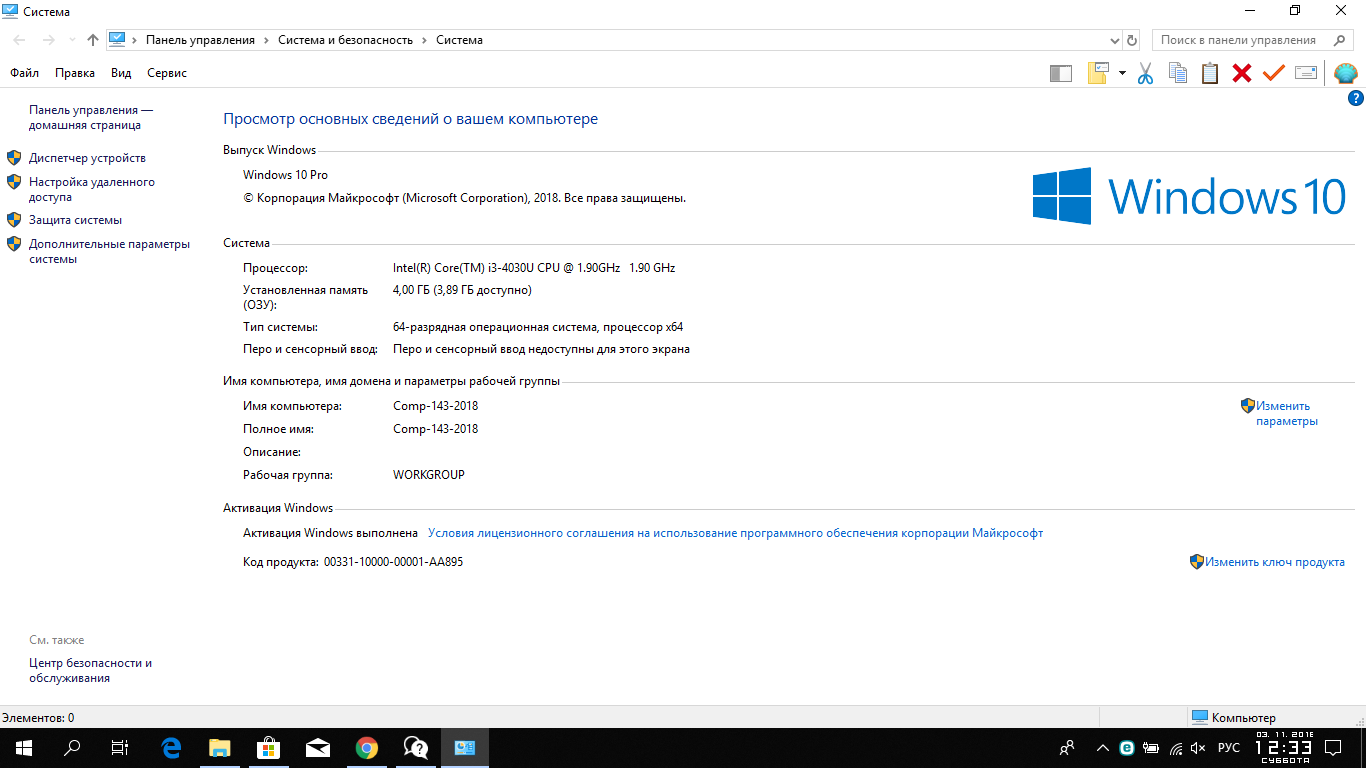Click 'Изменить ключ продукта' link
1366x768 pixels.
[1274, 562]
